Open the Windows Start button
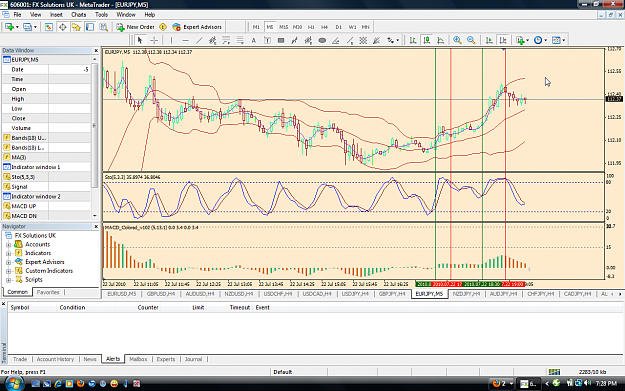This screenshot has width=625, height=391. coord(14,383)
